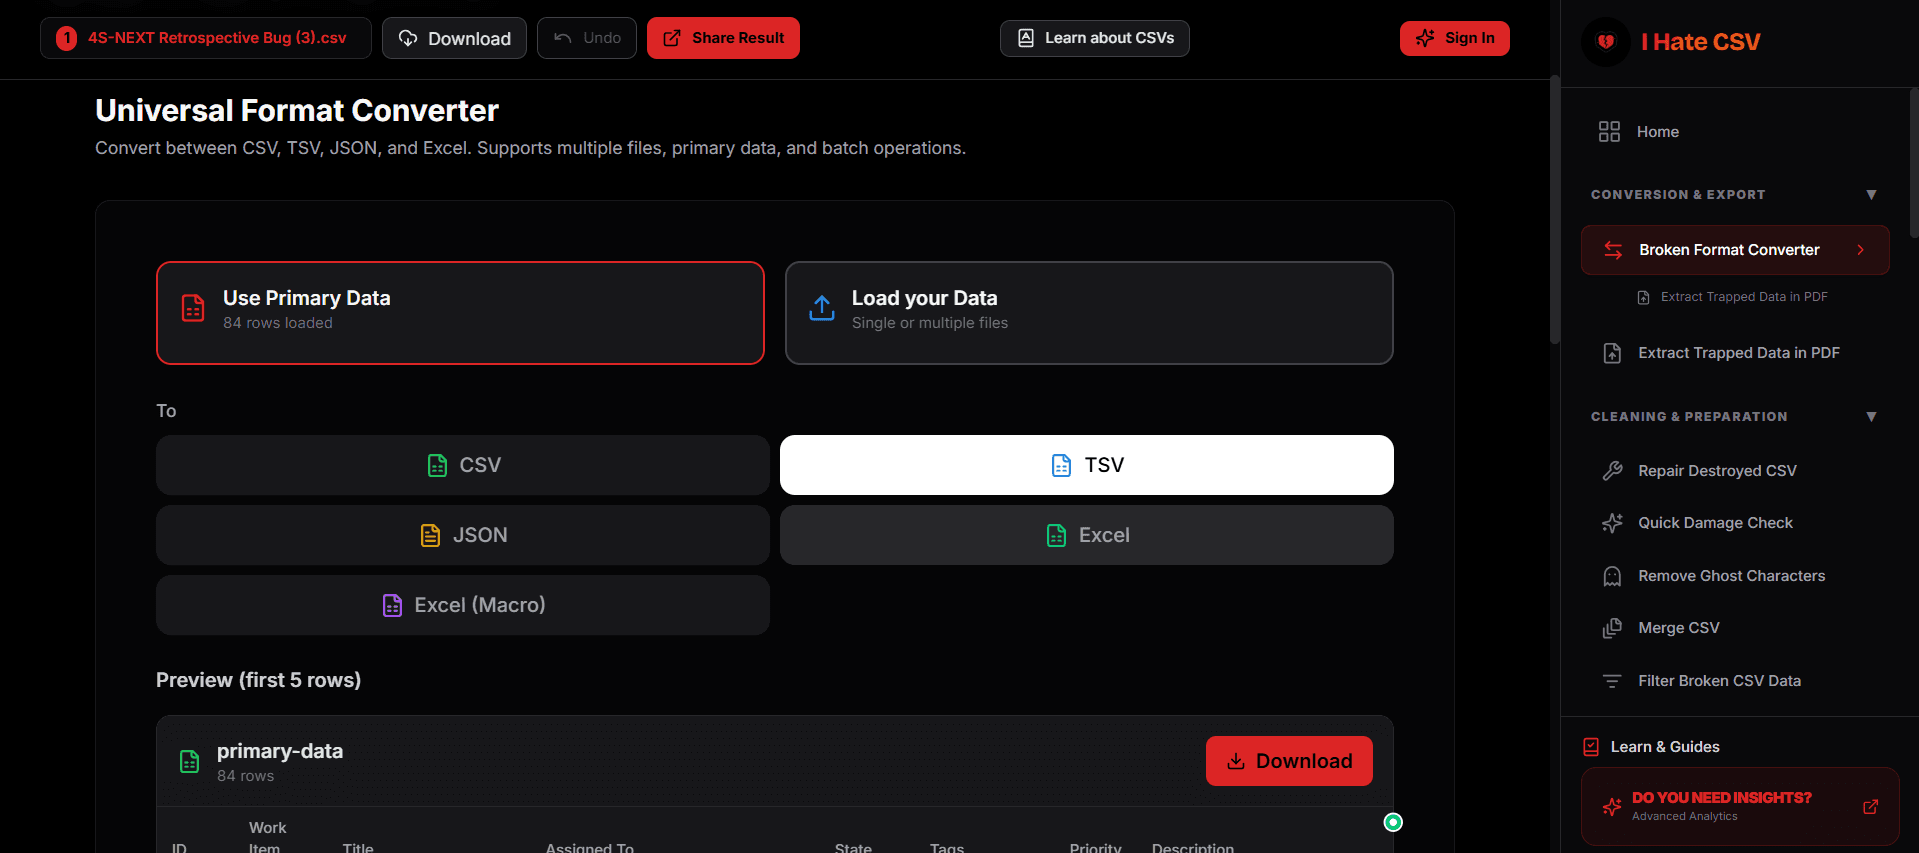Click the Share Result button
The height and width of the screenshot is (853, 1919).
click(x=723, y=38)
